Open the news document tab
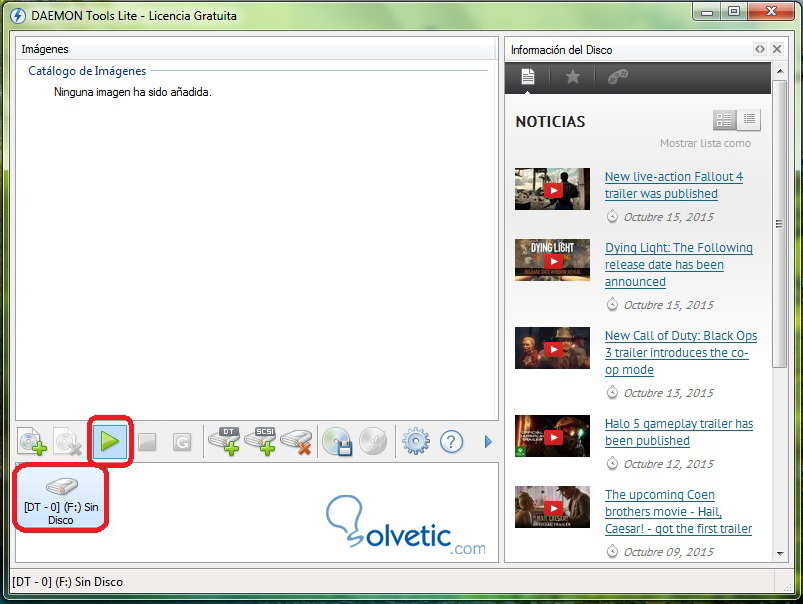The image size is (803, 604). [527, 77]
